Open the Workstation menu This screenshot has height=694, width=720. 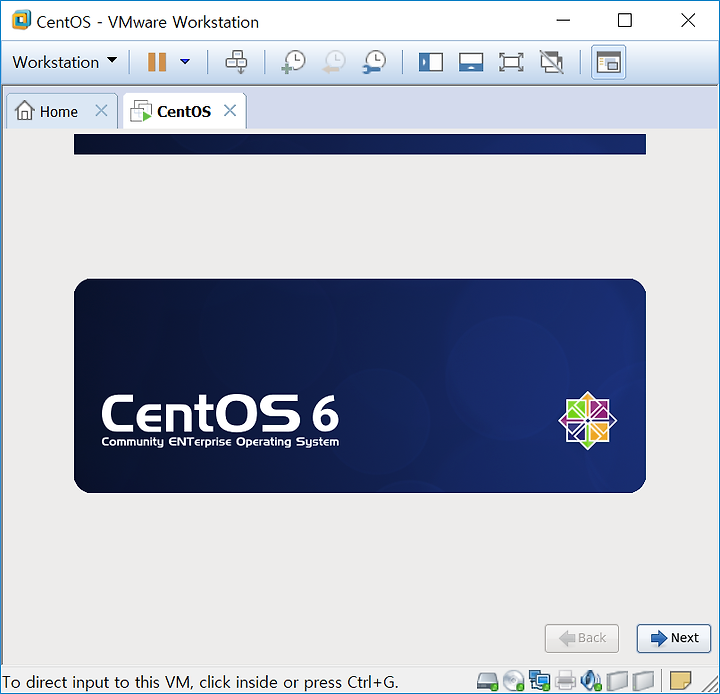click(x=64, y=62)
